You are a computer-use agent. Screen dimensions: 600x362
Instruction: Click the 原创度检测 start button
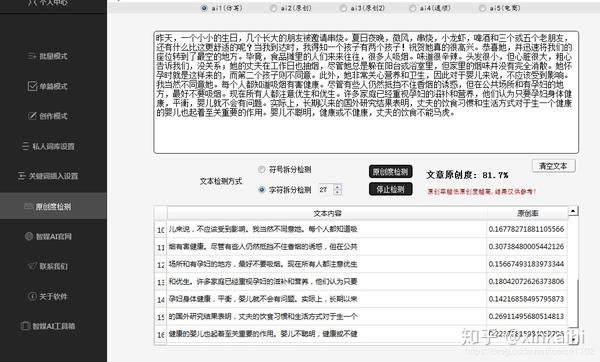(391, 171)
